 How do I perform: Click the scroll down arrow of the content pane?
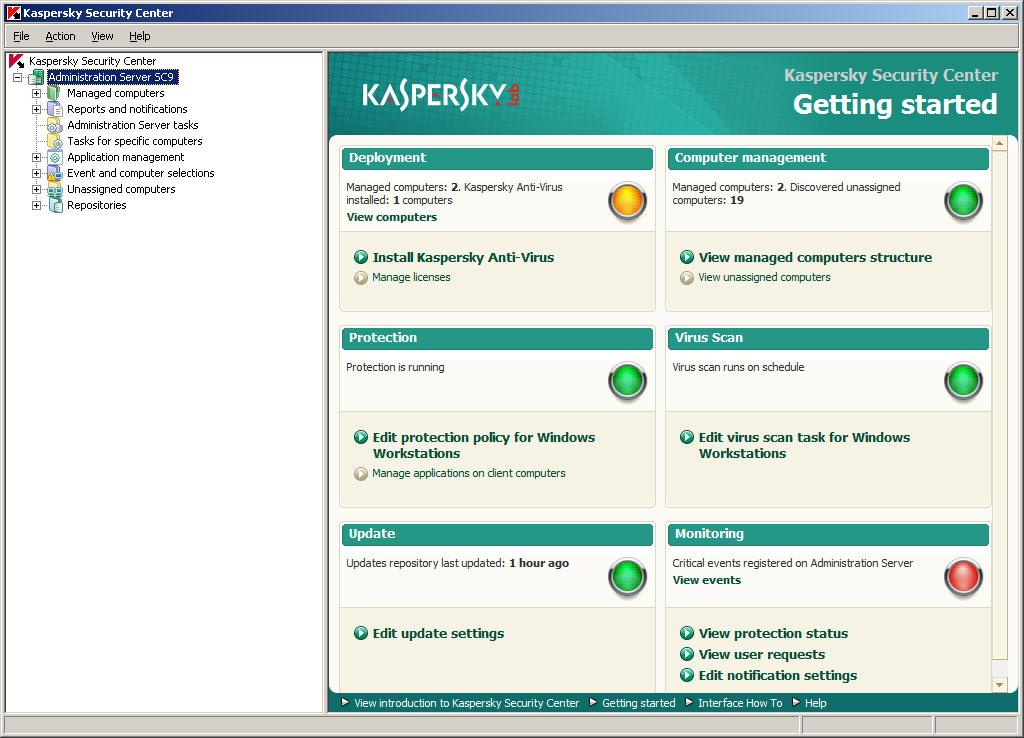tap(999, 684)
